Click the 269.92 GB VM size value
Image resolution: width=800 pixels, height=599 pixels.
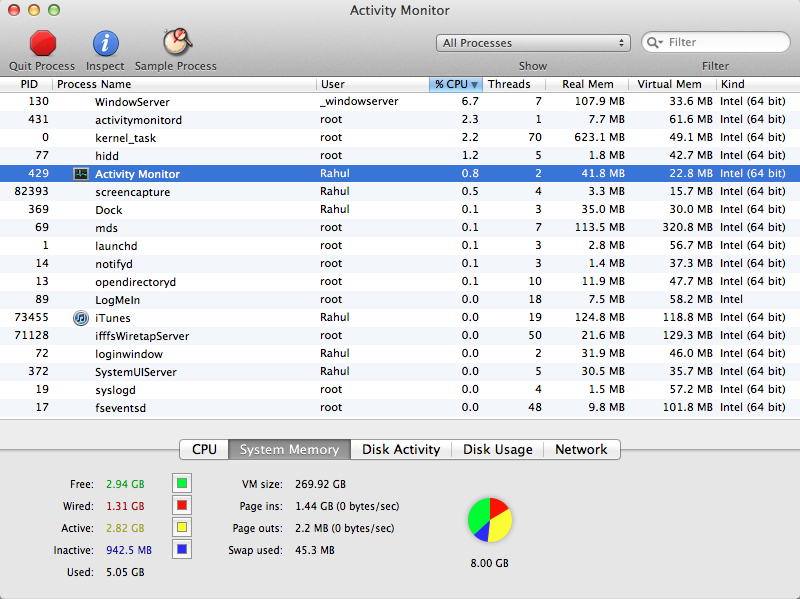point(320,484)
